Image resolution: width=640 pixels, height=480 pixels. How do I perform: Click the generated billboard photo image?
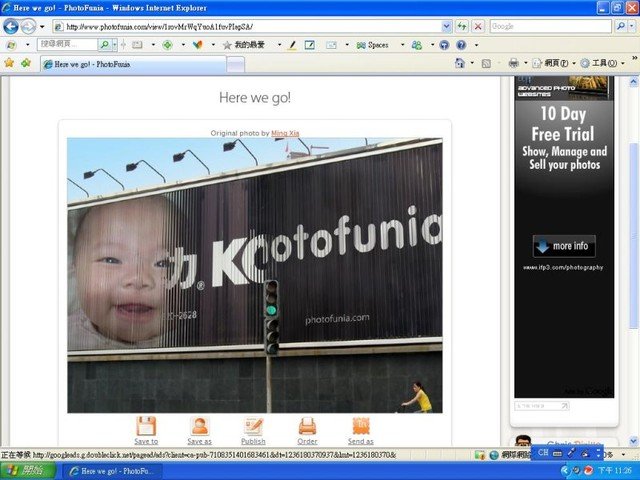tap(255, 276)
